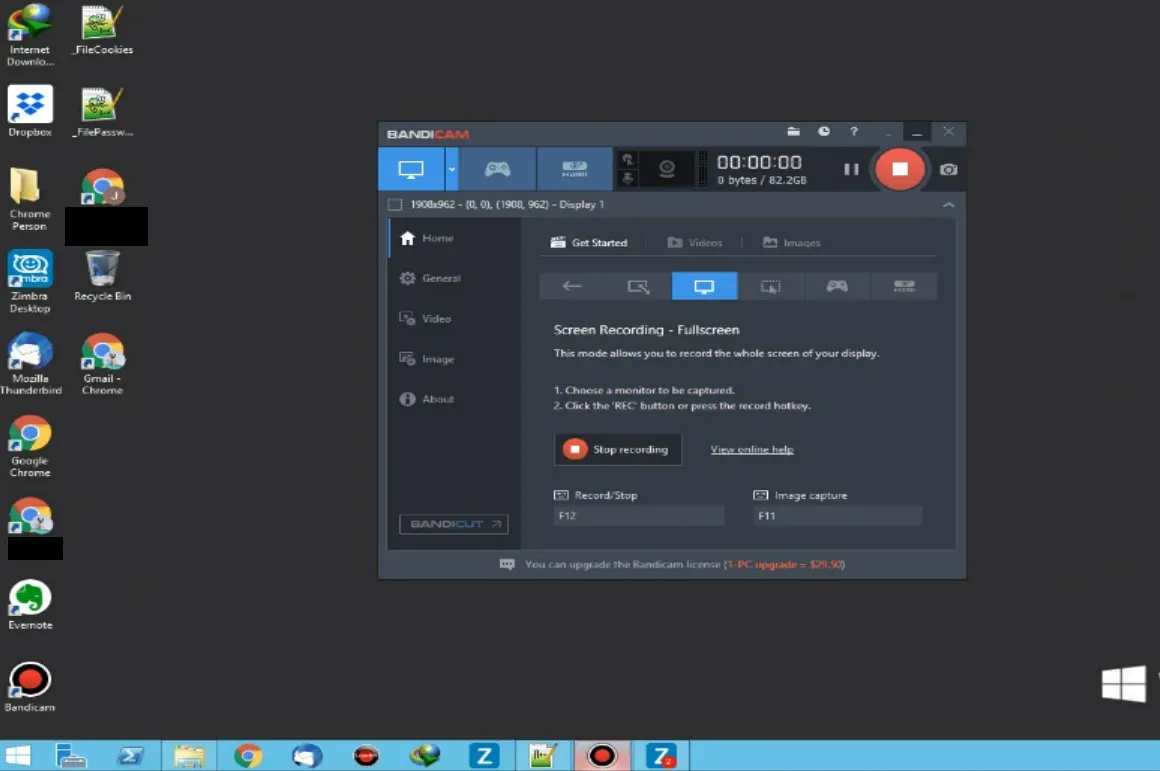Choose the game recording icon in the selector
1160x771 pixels.
pyautogui.click(x=837, y=286)
